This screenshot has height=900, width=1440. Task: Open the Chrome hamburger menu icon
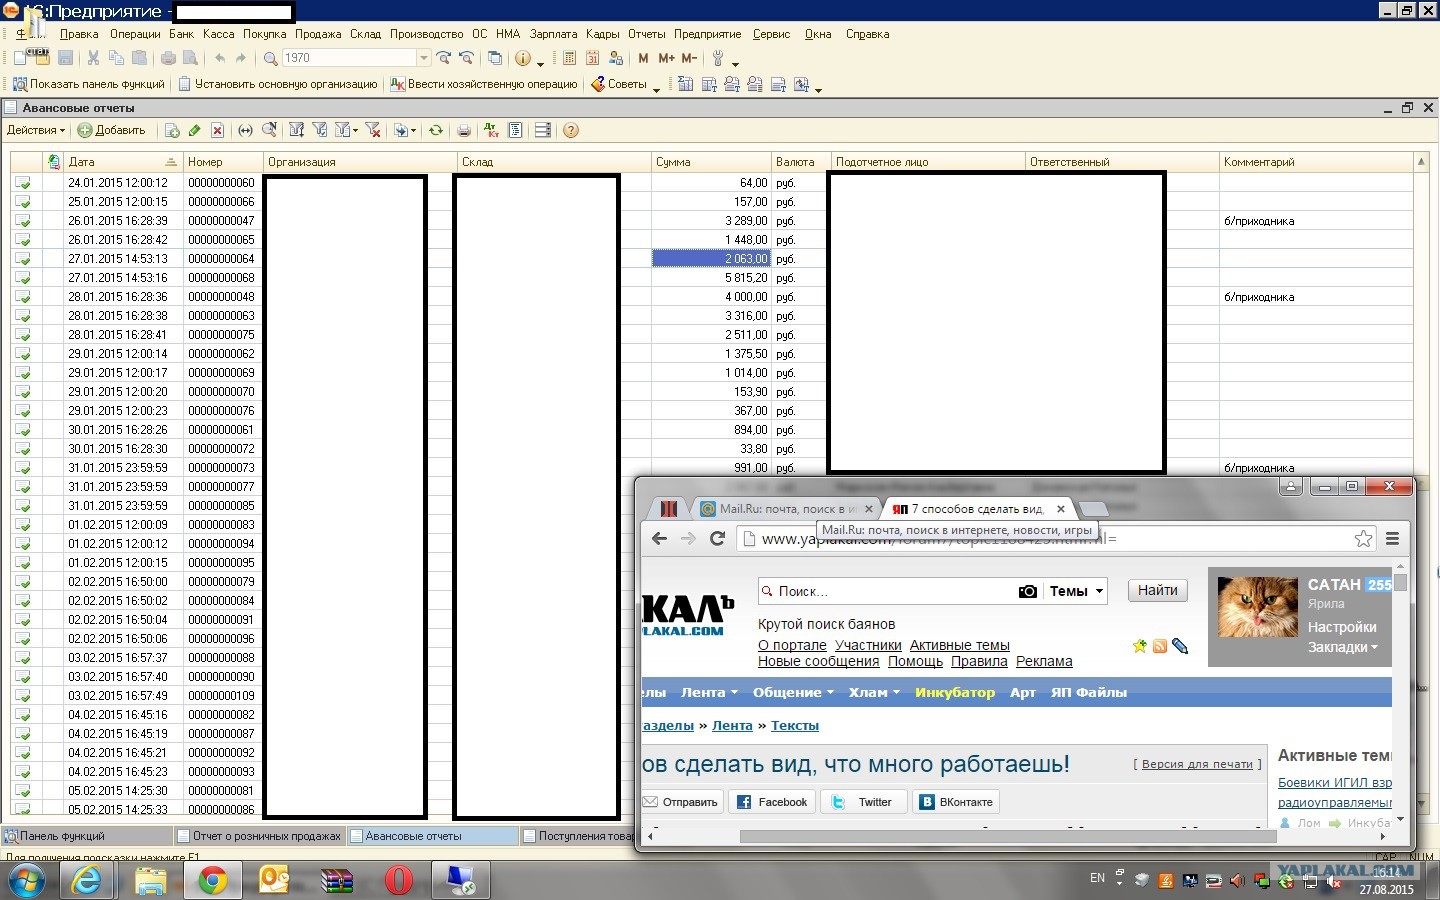tap(1392, 538)
